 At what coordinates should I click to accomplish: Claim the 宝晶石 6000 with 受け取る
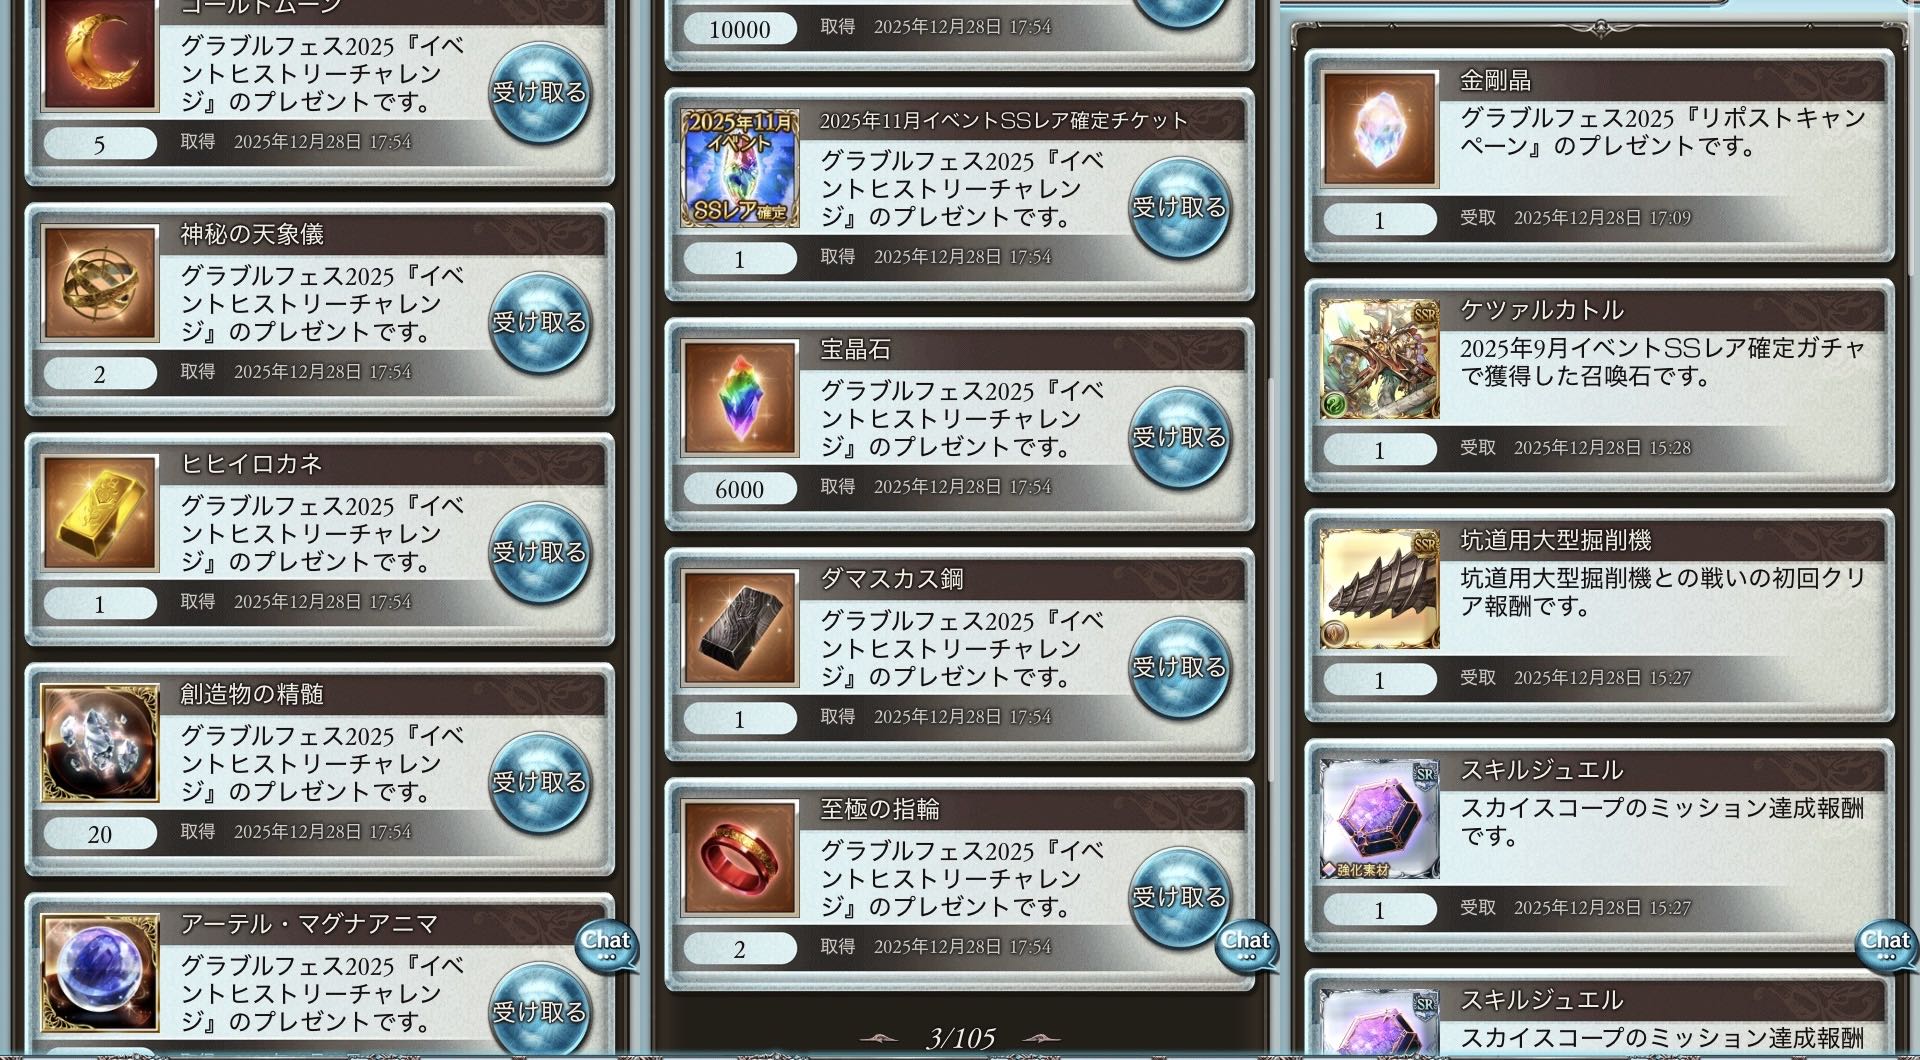coord(1179,437)
